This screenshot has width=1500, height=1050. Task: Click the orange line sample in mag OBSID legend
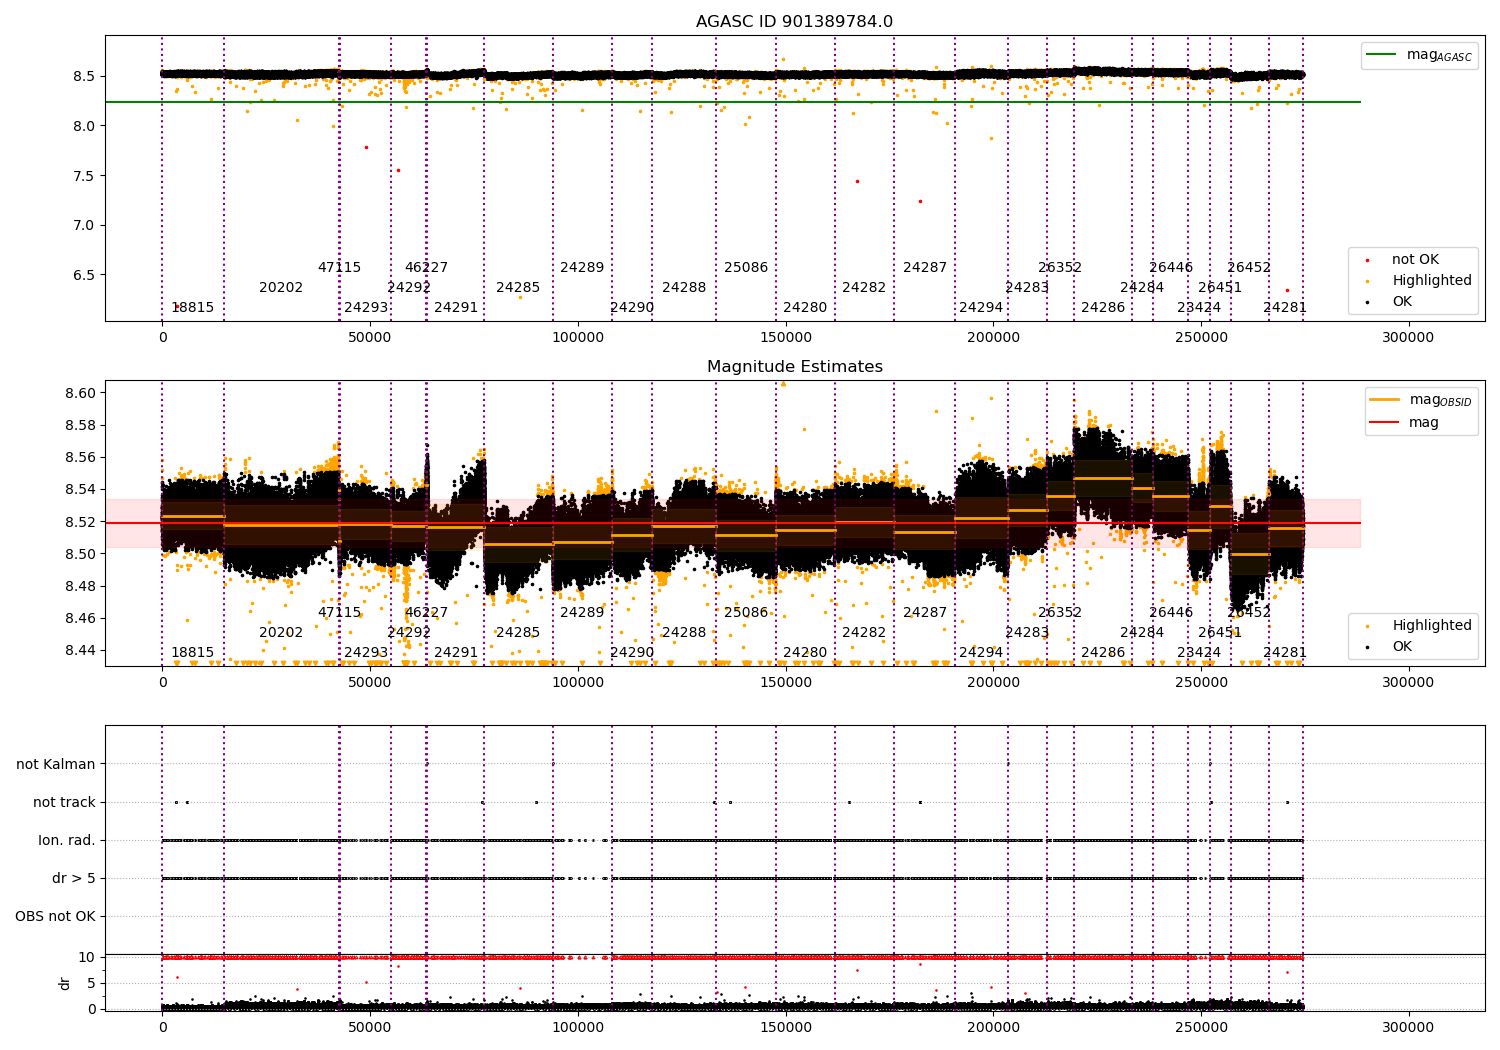(1385, 400)
